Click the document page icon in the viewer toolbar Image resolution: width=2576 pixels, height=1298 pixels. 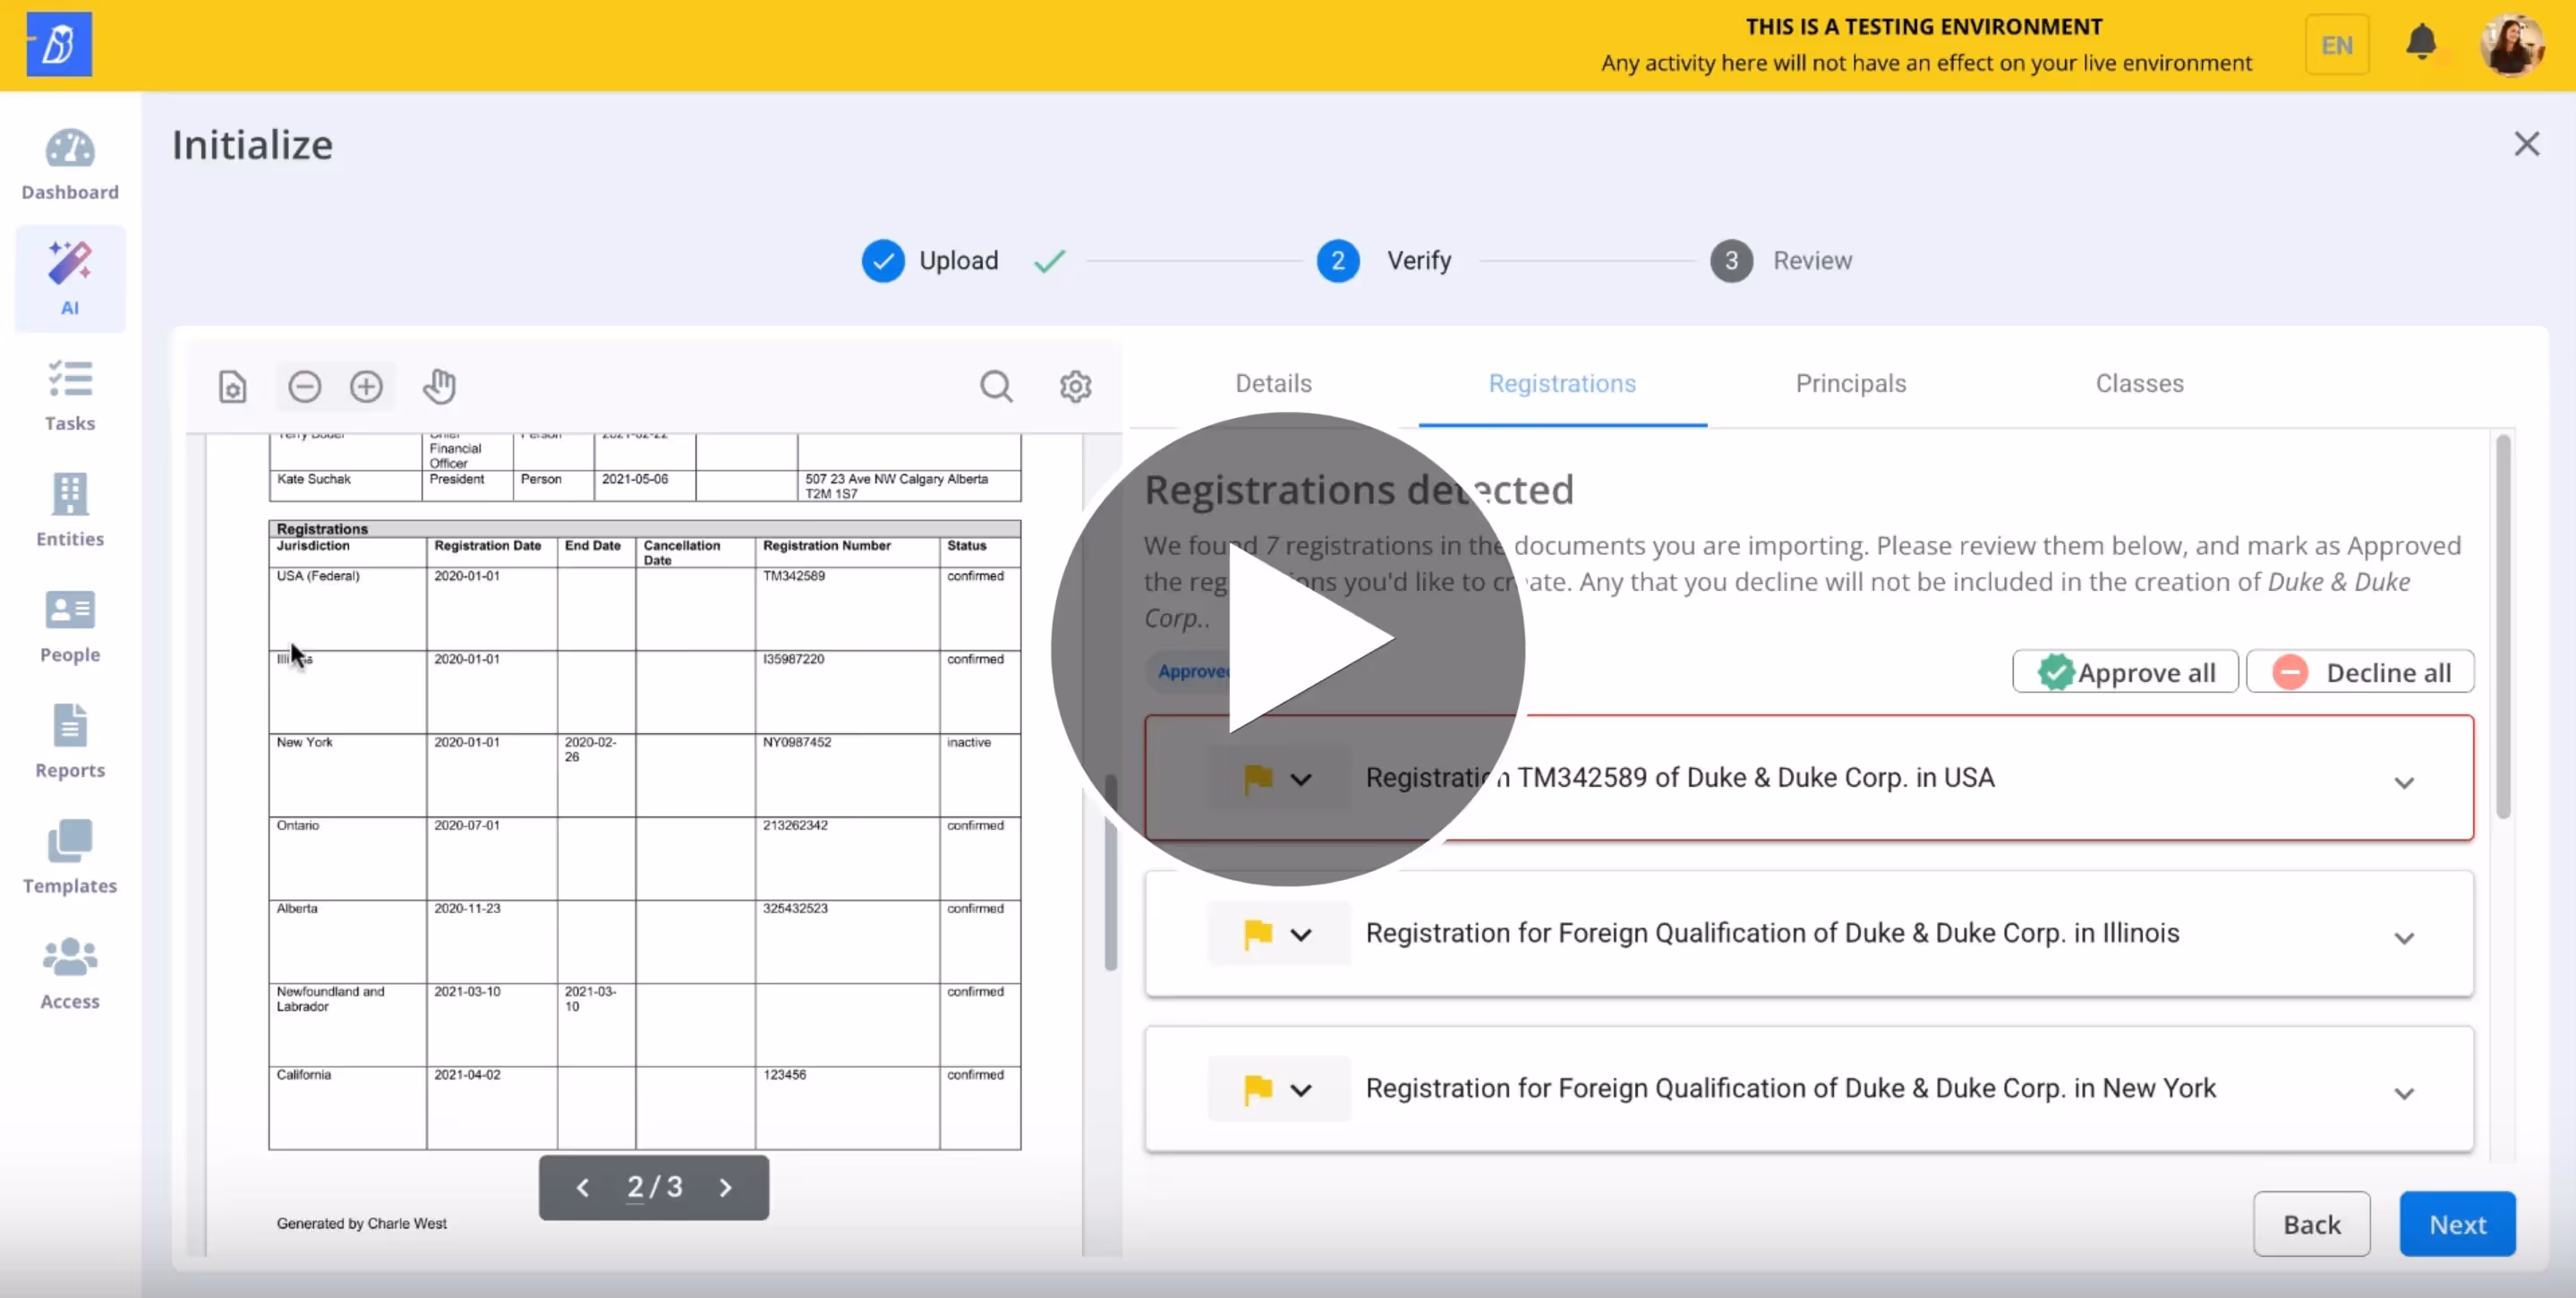coord(232,386)
